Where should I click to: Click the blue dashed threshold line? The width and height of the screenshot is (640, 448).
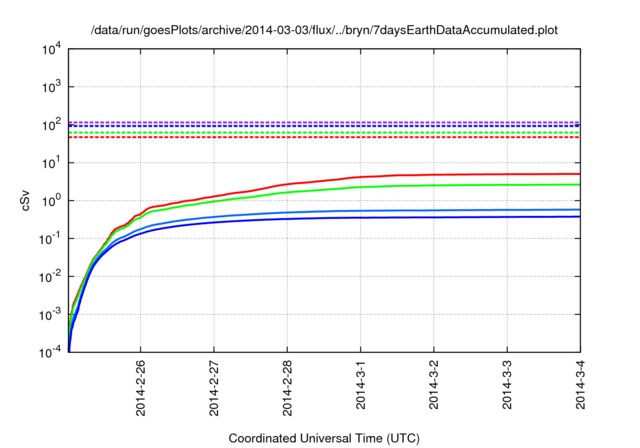coord(324,126)
